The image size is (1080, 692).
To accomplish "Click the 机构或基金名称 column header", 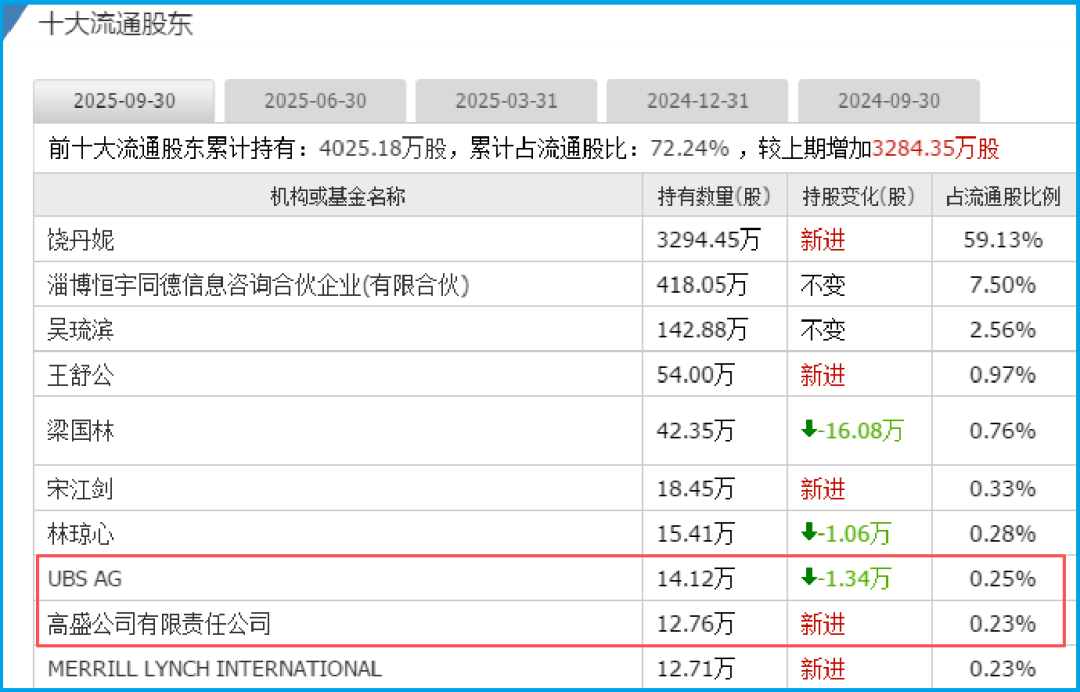I will coord(337,196).
